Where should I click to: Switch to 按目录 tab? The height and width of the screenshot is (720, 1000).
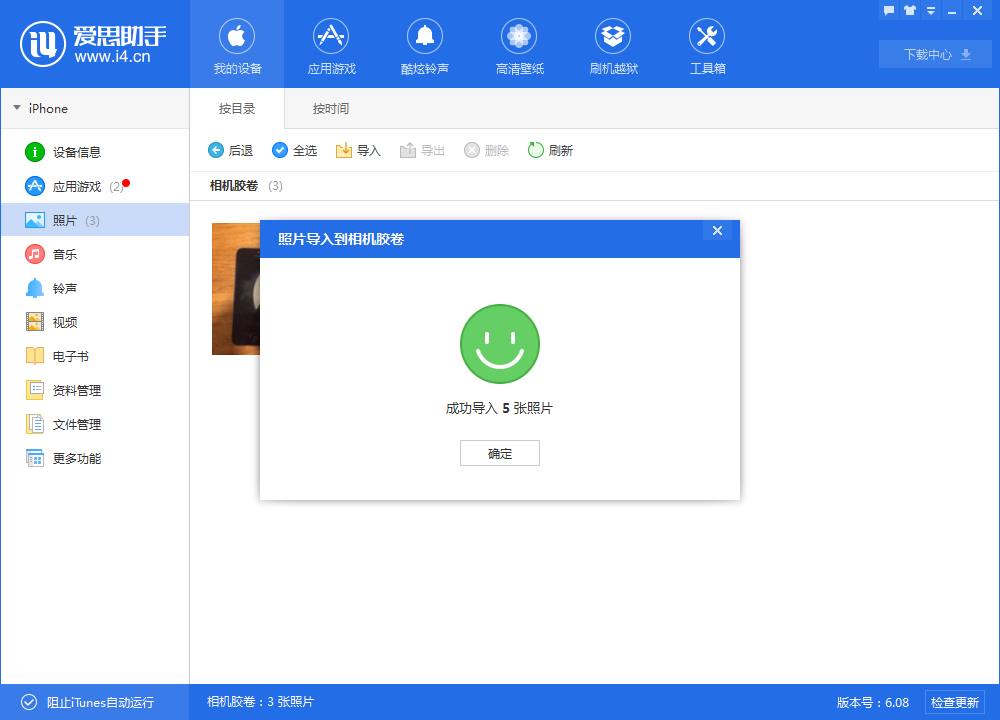237,108
